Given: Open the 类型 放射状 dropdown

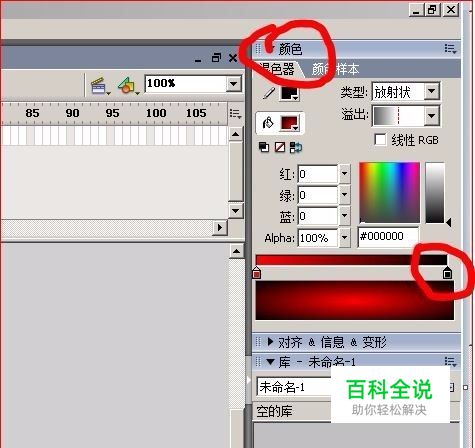Looking at the screenshot, I should click(x=431, y=91).
